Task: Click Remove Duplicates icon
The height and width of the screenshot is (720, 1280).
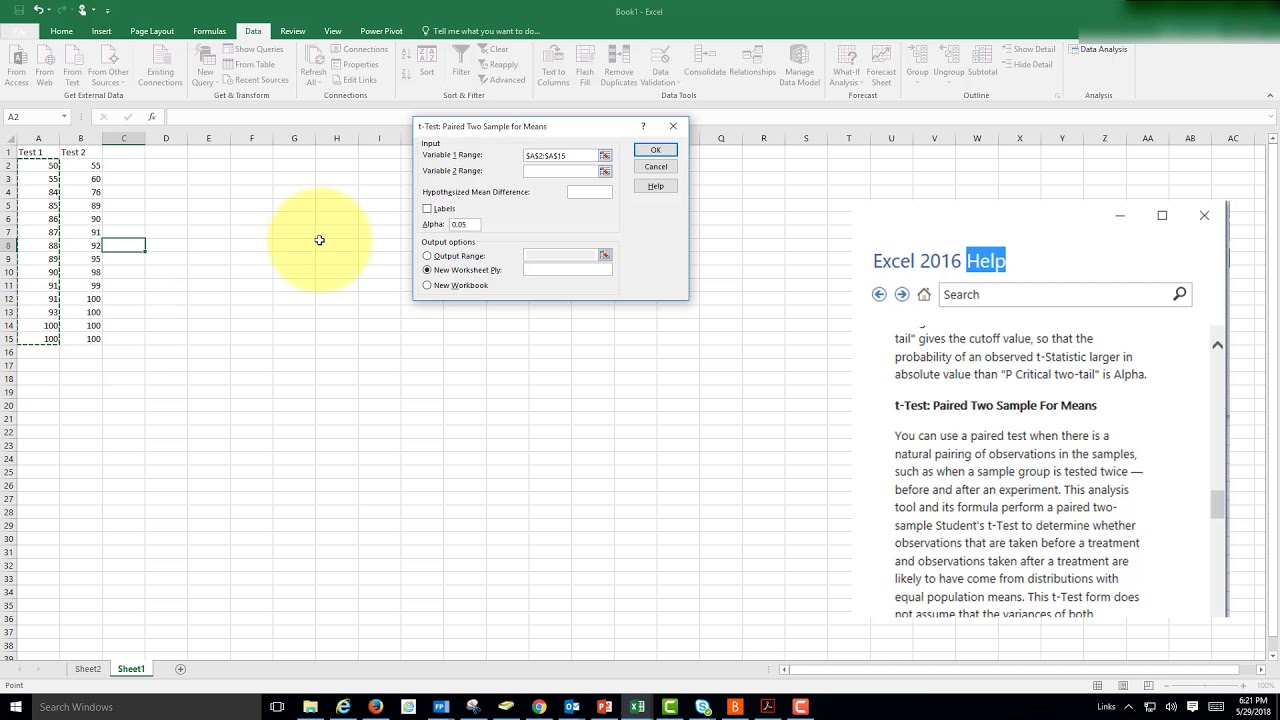Action: 619,56
